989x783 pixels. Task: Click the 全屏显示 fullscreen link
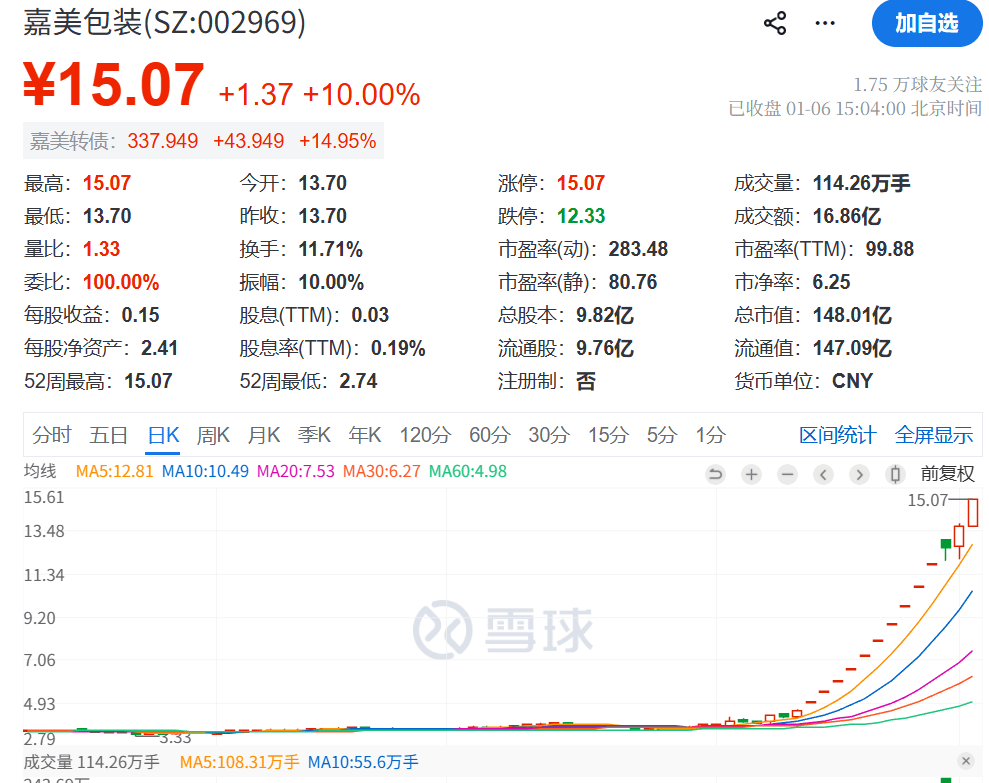(934, 435)
